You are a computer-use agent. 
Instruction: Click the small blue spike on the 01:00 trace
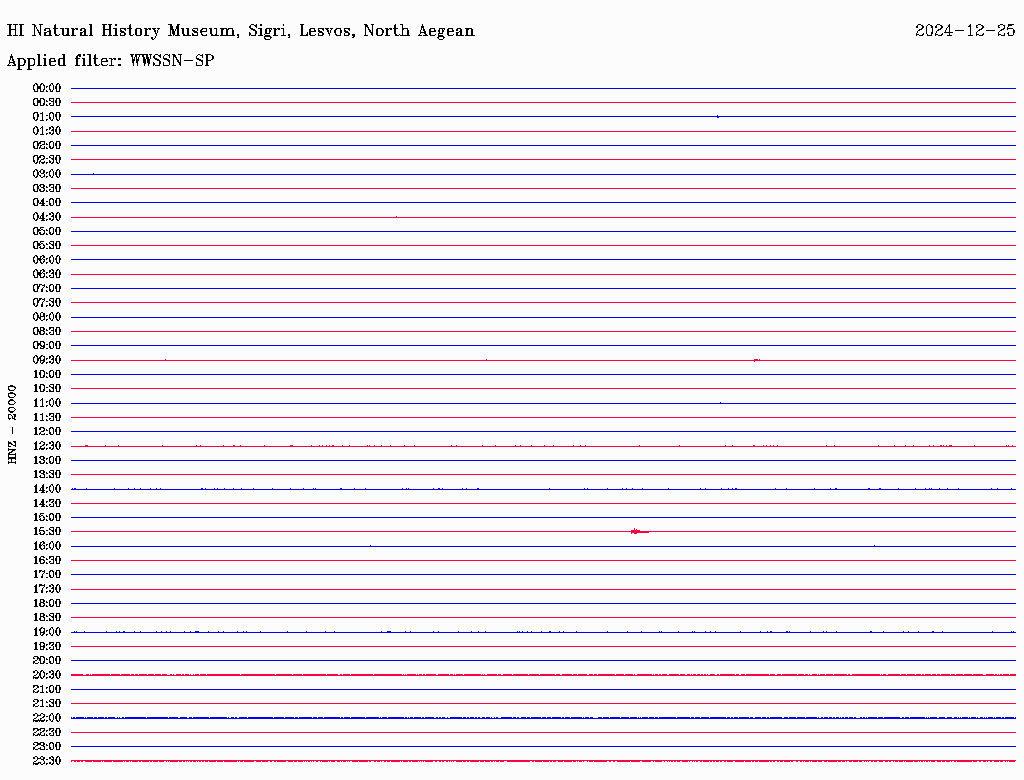click(717, 116)
